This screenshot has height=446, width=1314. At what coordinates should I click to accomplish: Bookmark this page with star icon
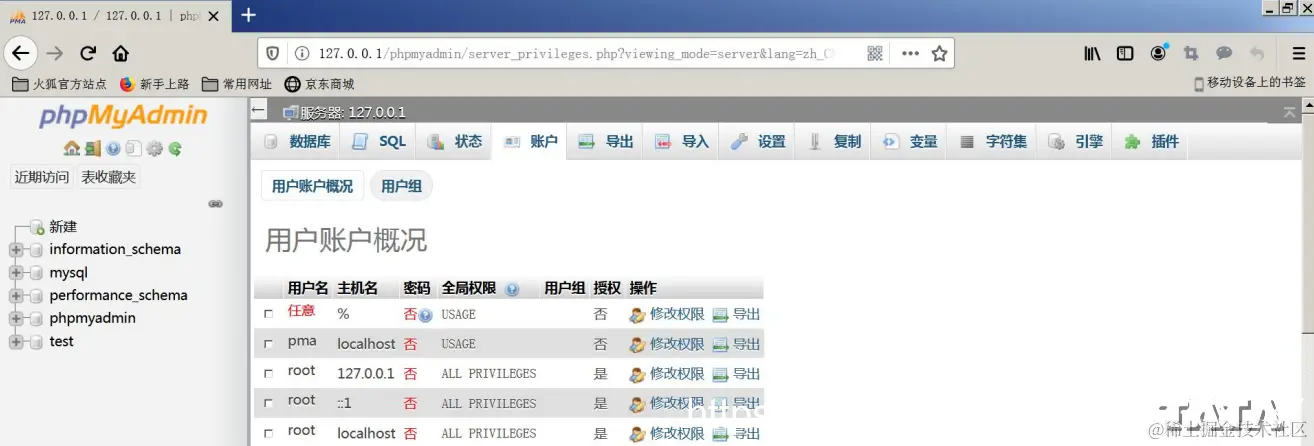[939, 53]
